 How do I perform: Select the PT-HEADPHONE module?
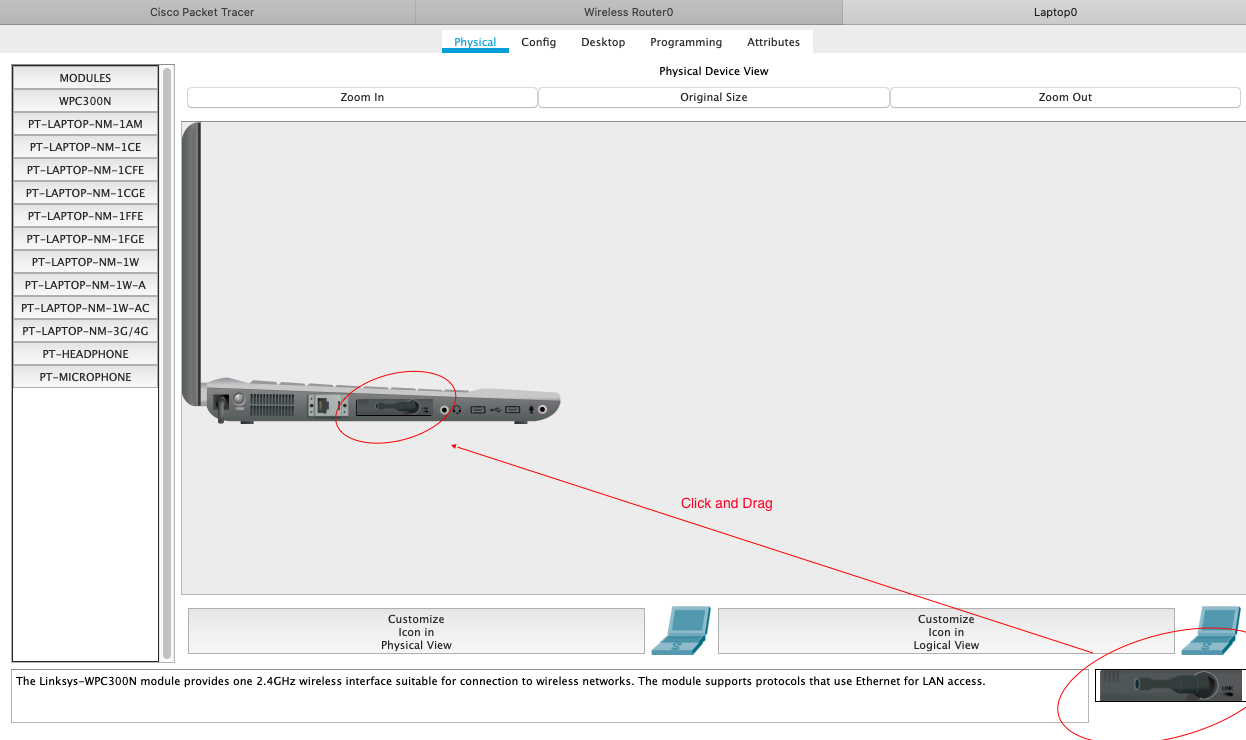click(x=85, y=354)
